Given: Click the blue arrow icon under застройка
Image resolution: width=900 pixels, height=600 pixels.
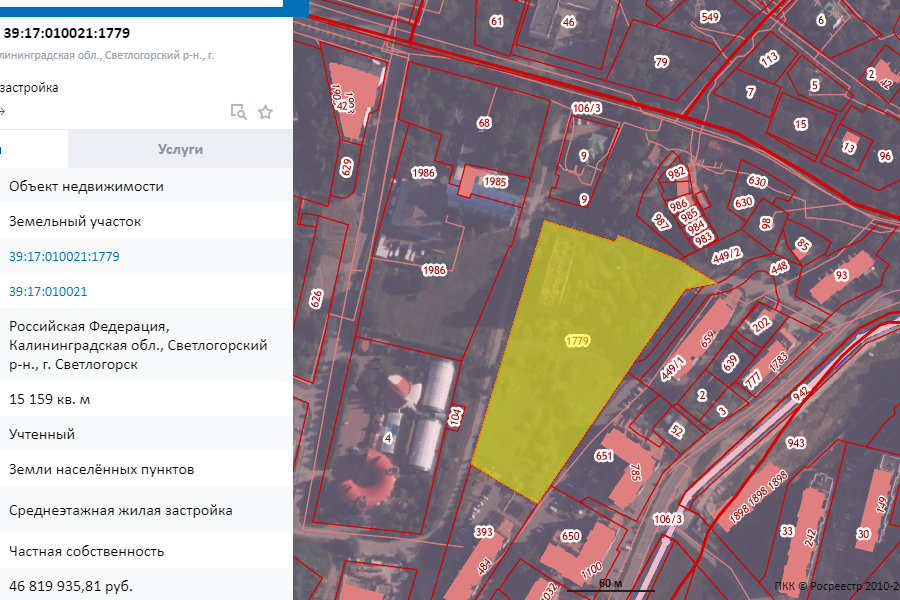Looking at the screenshot, I should point(3,112).
